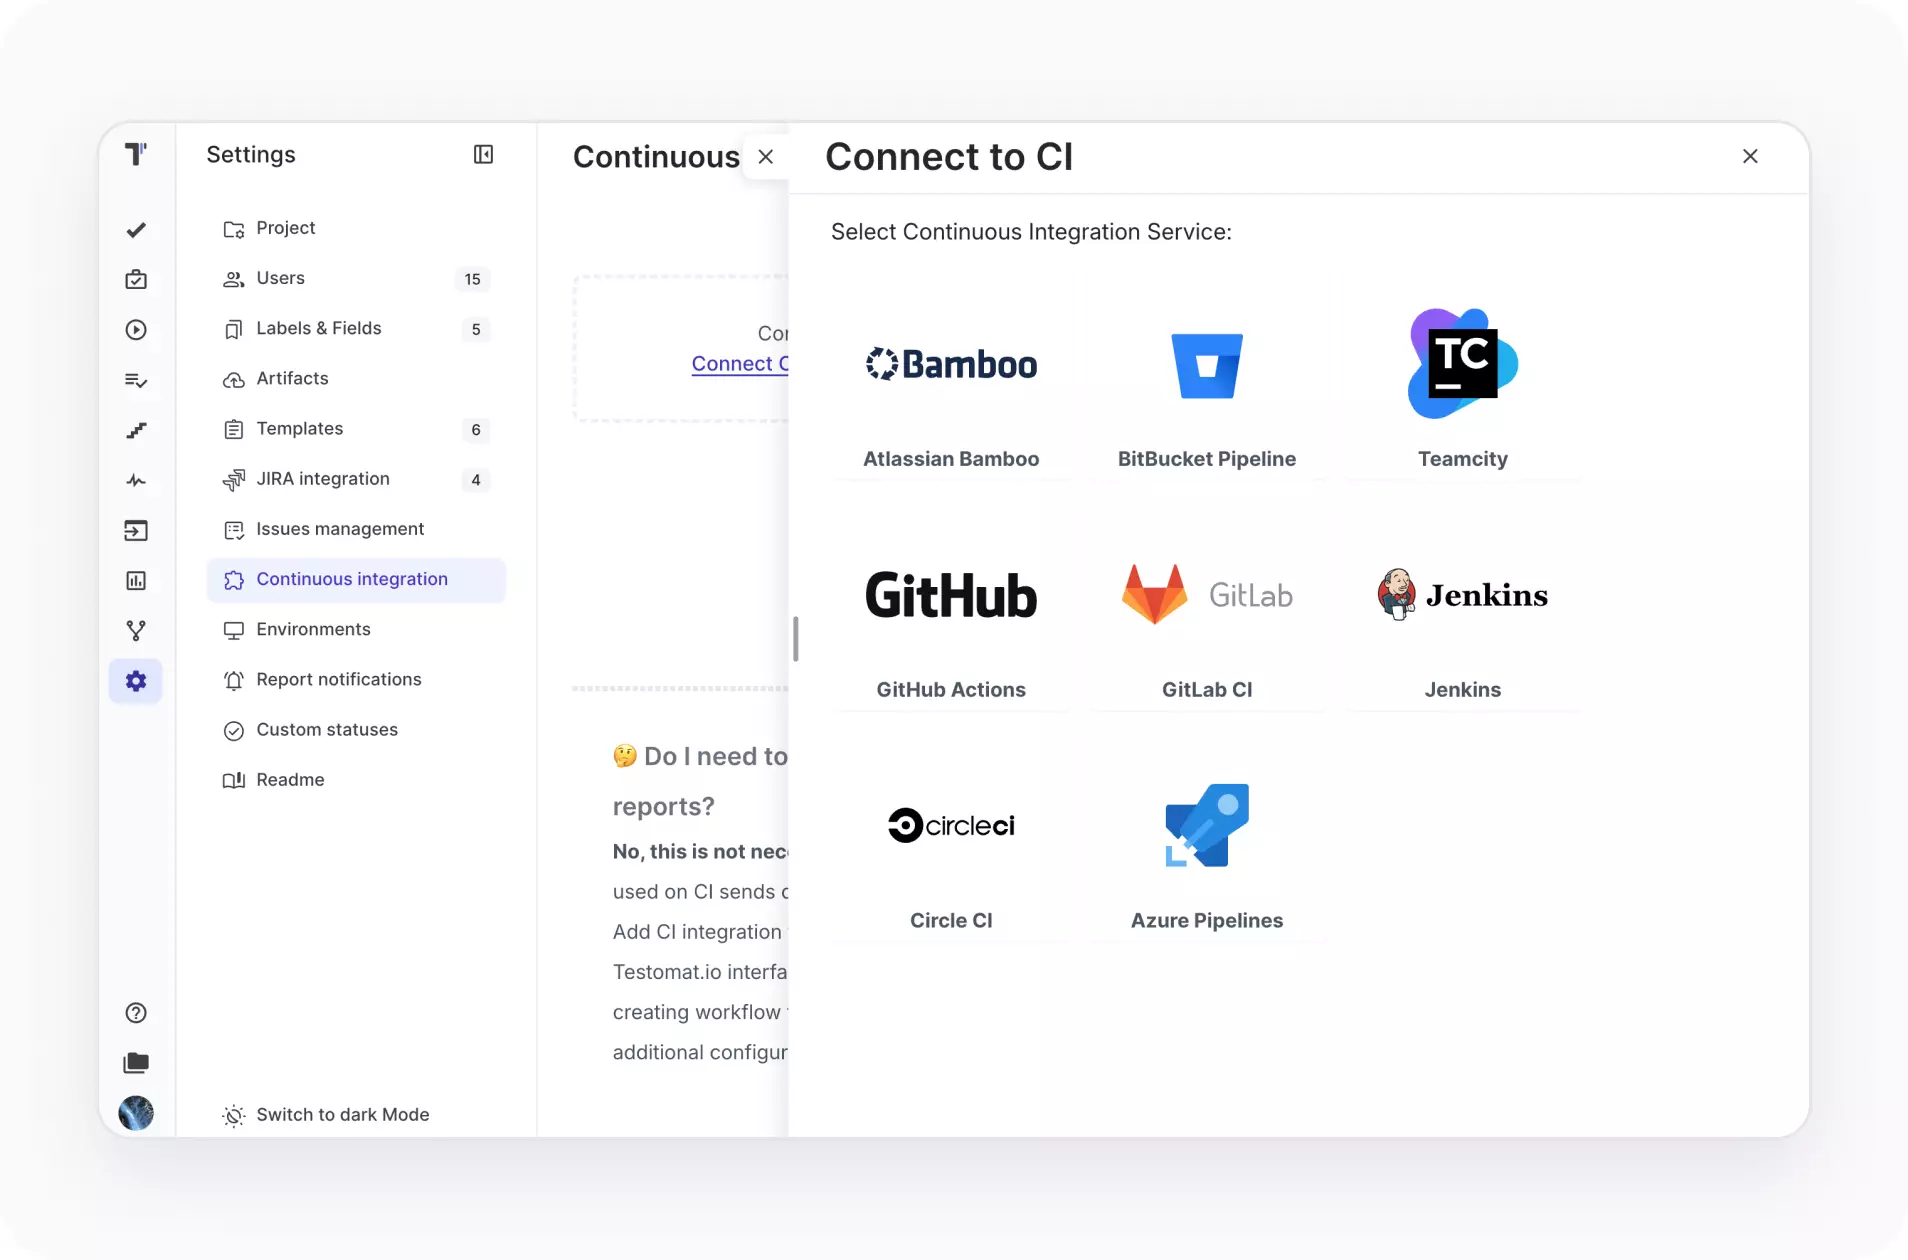The height and width of the screenshot is (1260, 1908).
Task: Open the Help question mark icon
Action: click(136, 1013)
